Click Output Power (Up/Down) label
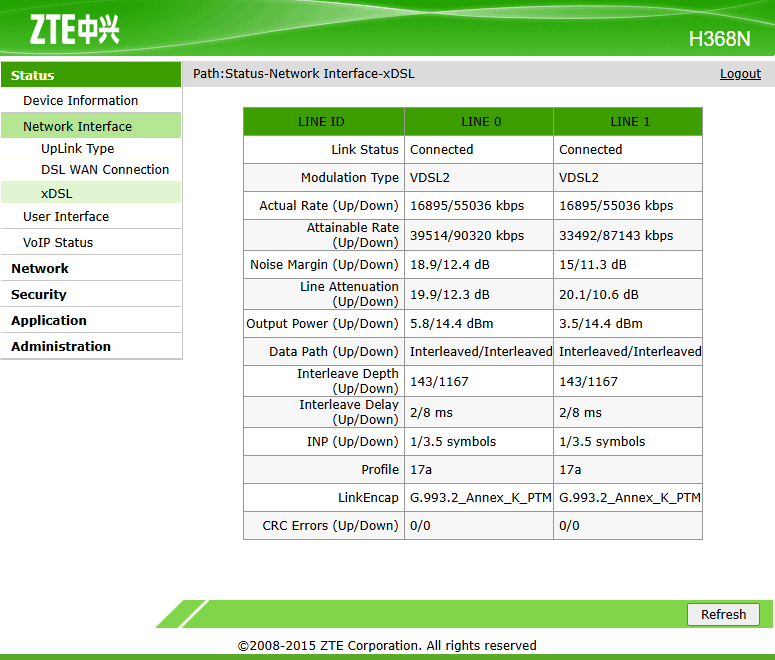The image size is (775, 660). pyautogui.click(x=322, y=323)
